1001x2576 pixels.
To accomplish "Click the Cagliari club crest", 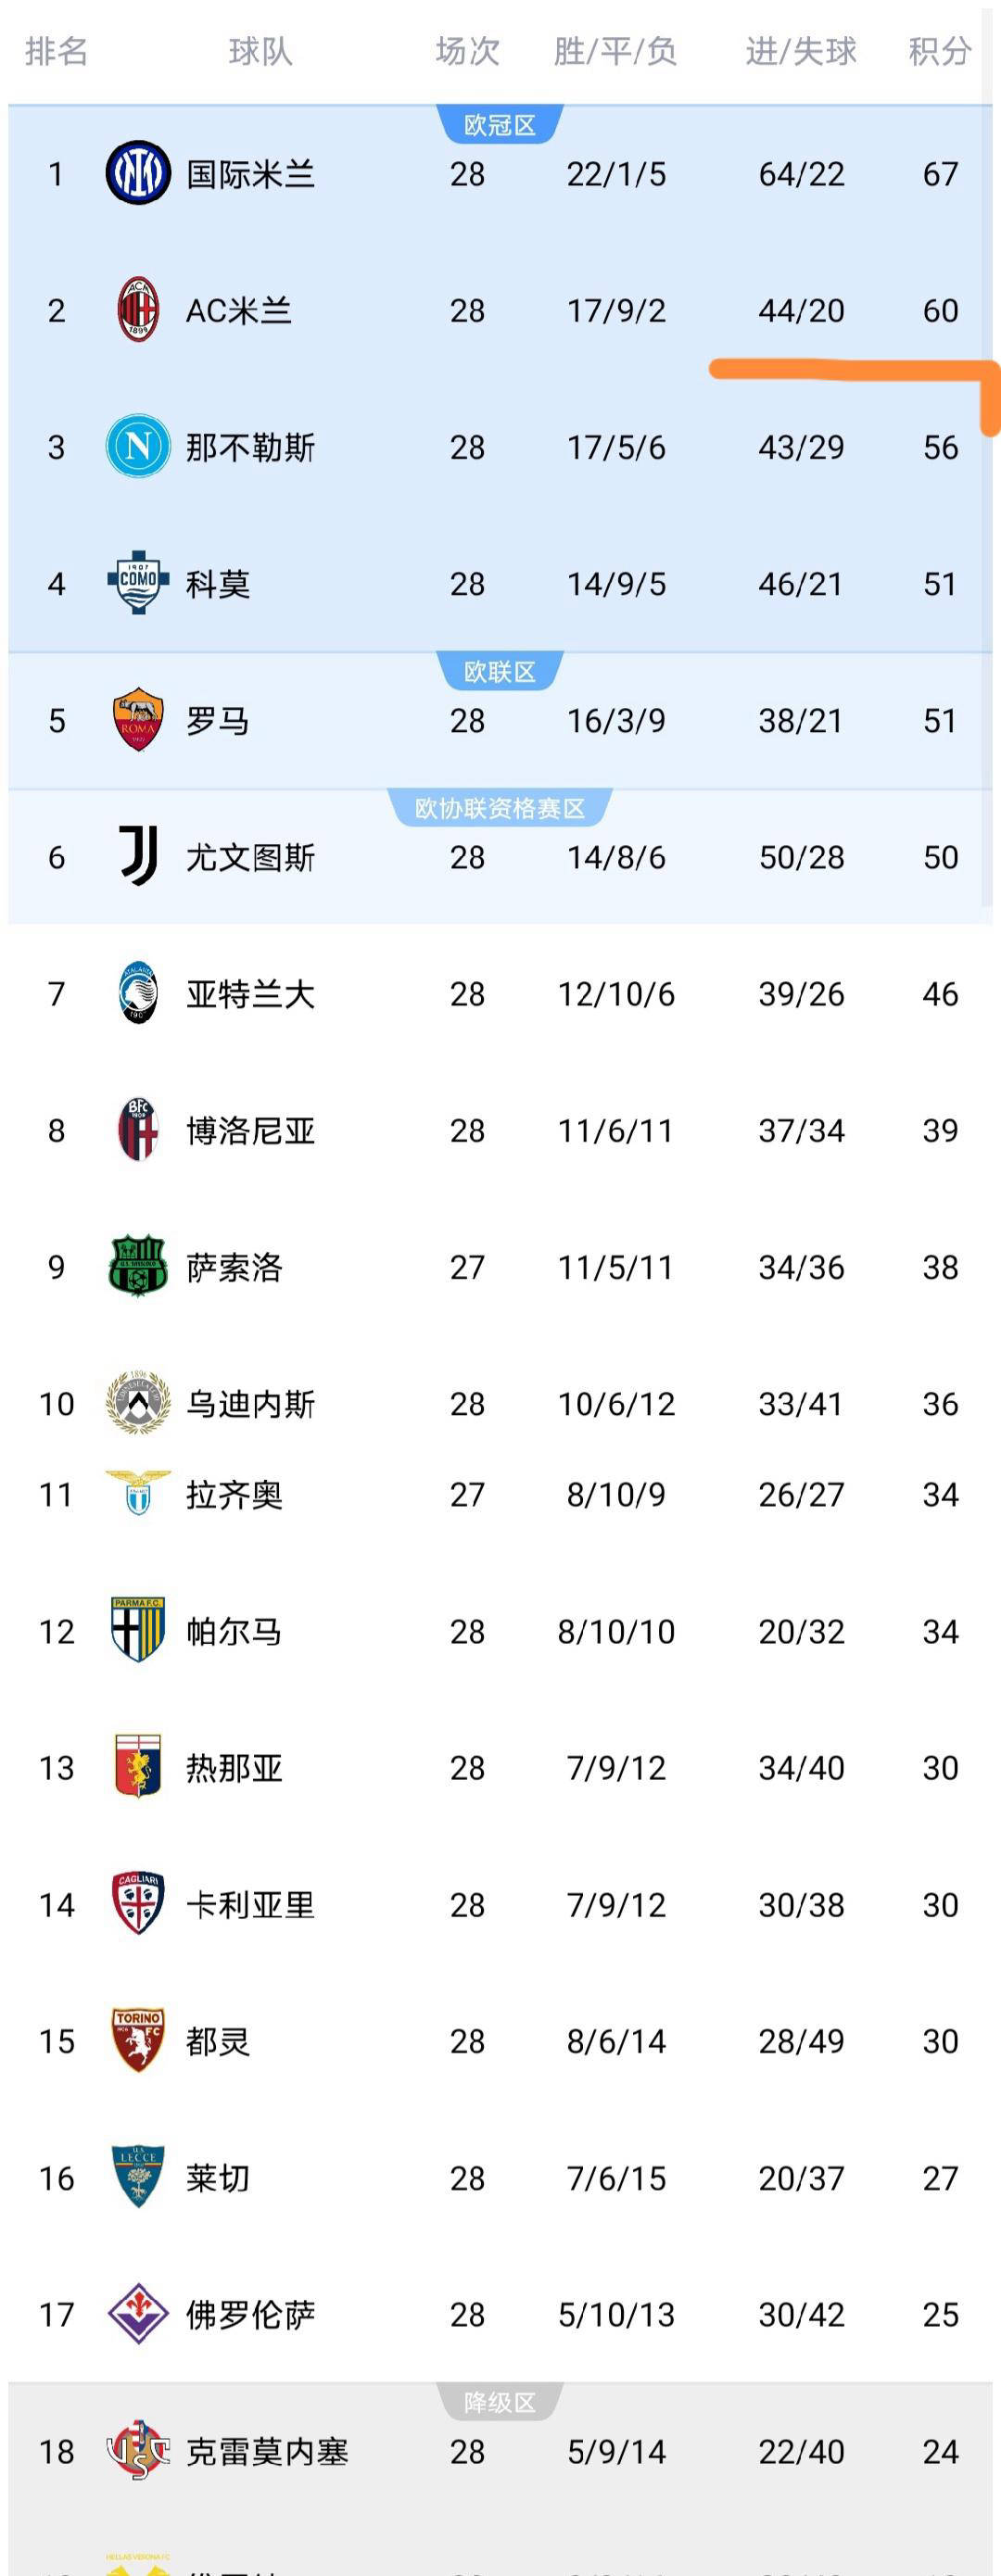I will coord(138,1903).
